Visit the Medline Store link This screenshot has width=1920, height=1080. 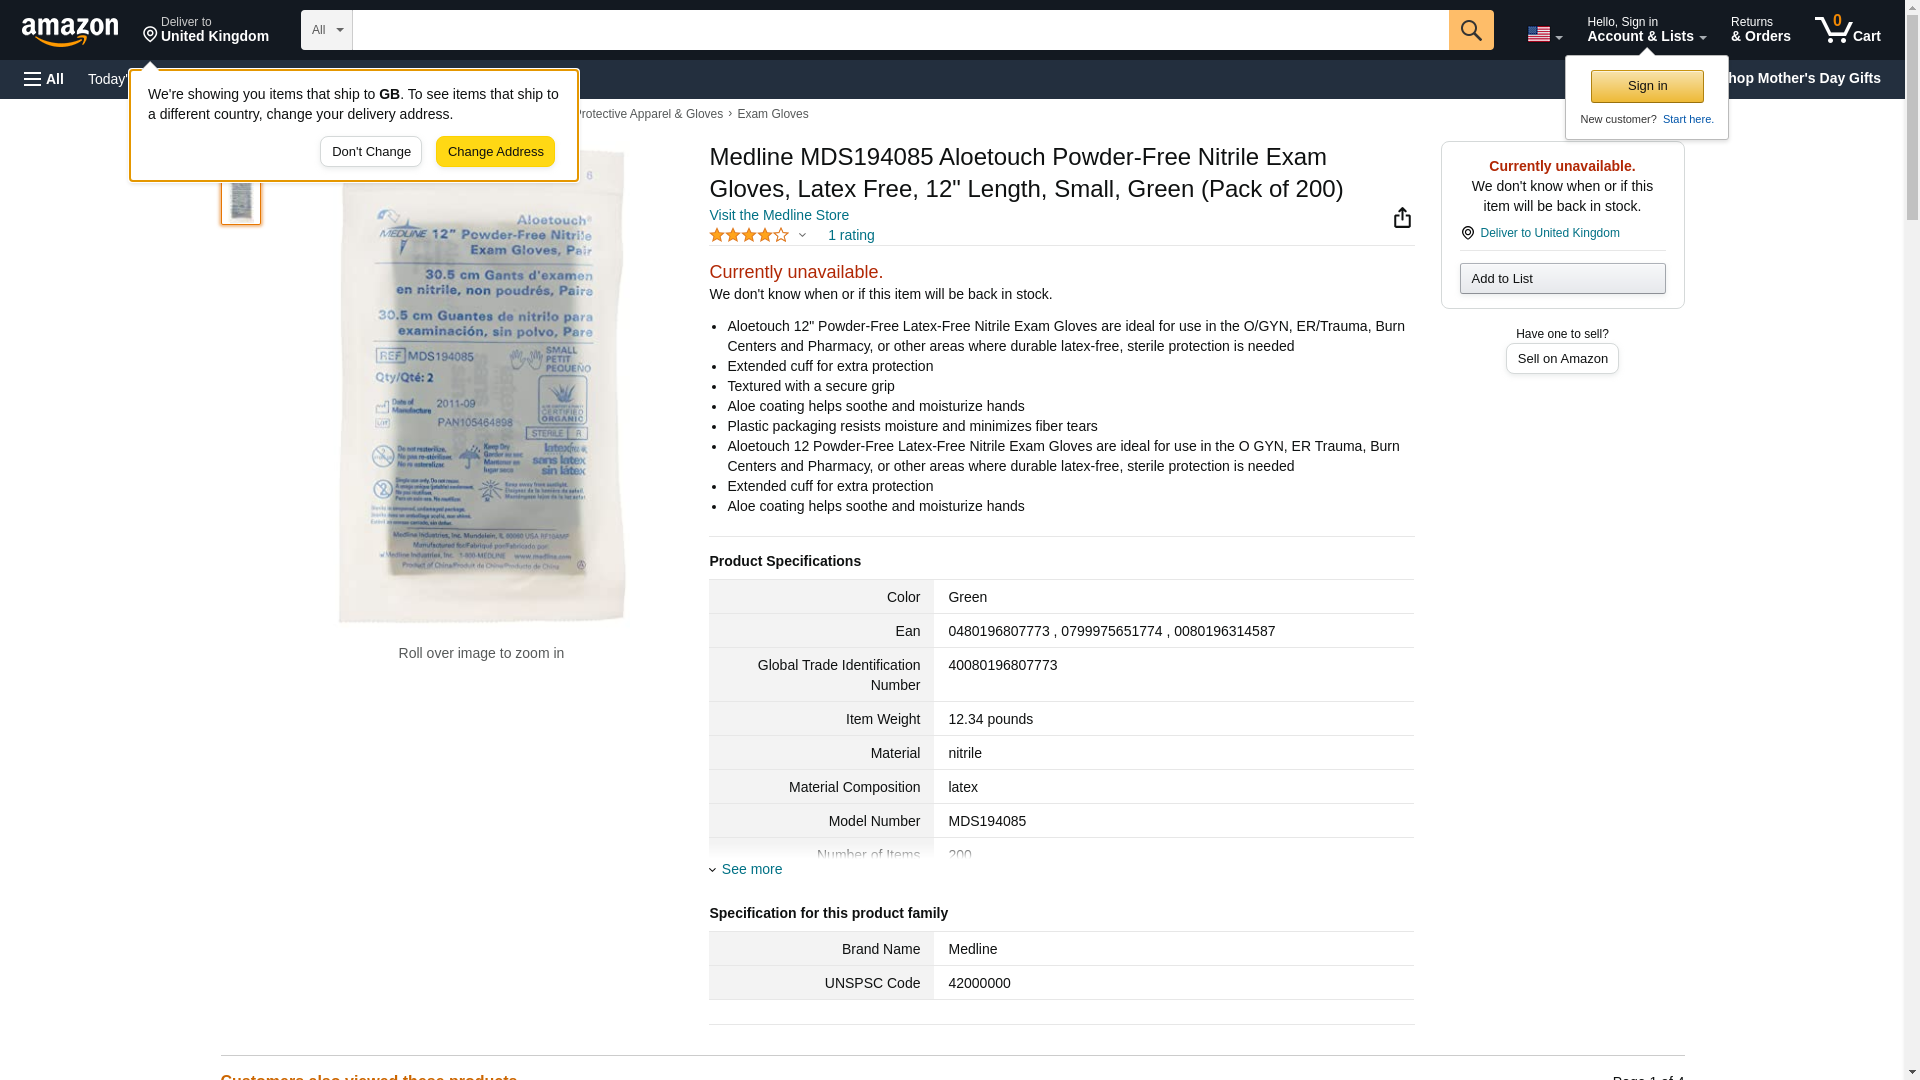778,215
